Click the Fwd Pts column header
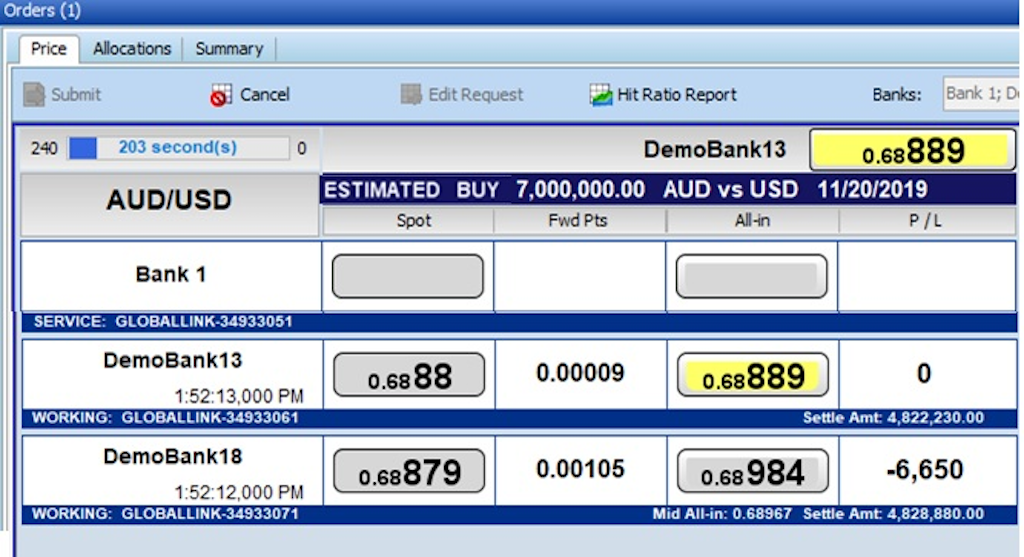 click(x=578, y=220)
